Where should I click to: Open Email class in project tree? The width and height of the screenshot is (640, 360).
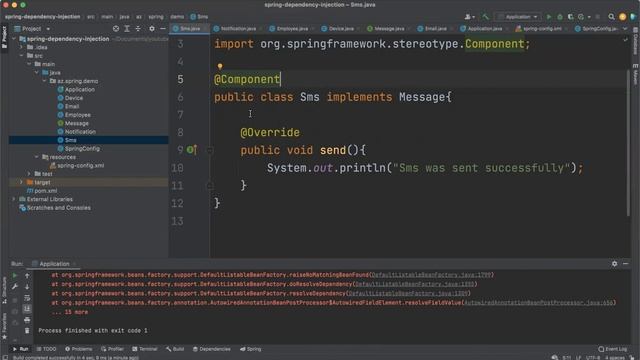click(x=68, y=106)
